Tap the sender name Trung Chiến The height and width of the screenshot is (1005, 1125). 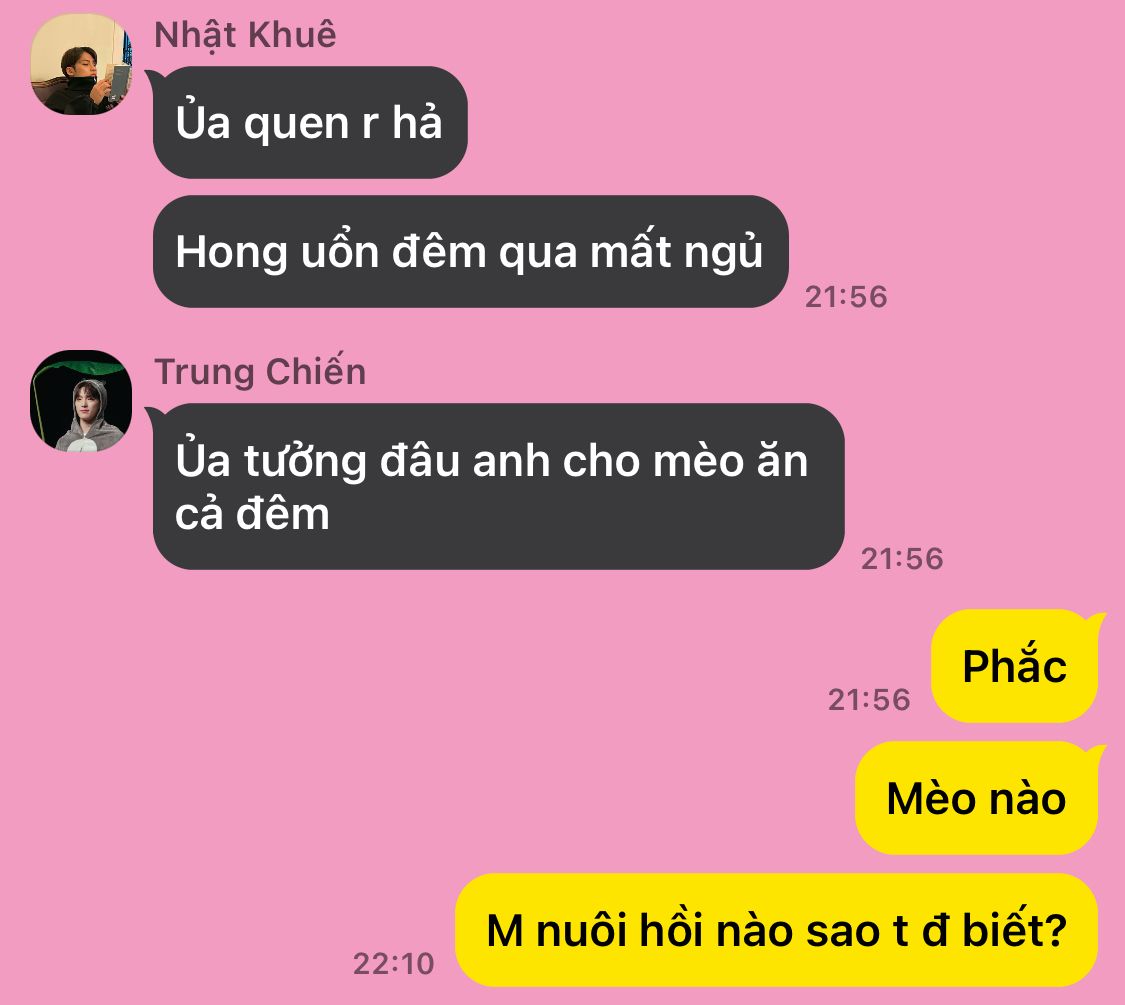pyautogui.click(x=260, y=372)
